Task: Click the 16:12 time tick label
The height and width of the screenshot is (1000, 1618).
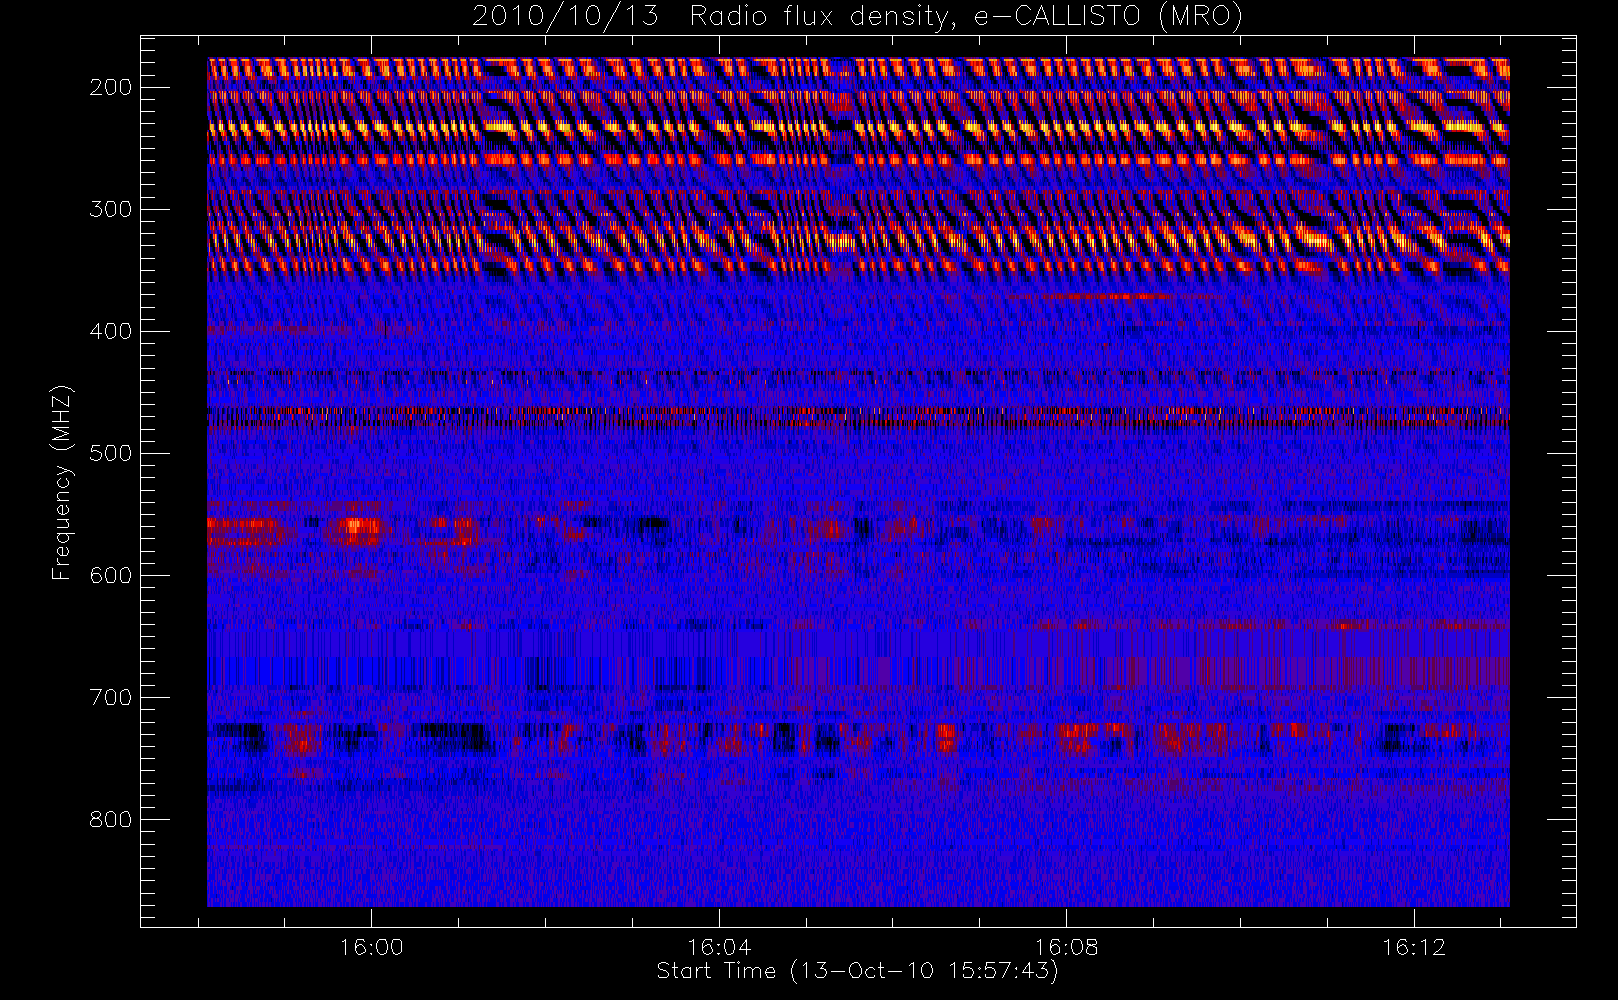Action: click(x=1414, y=947)
